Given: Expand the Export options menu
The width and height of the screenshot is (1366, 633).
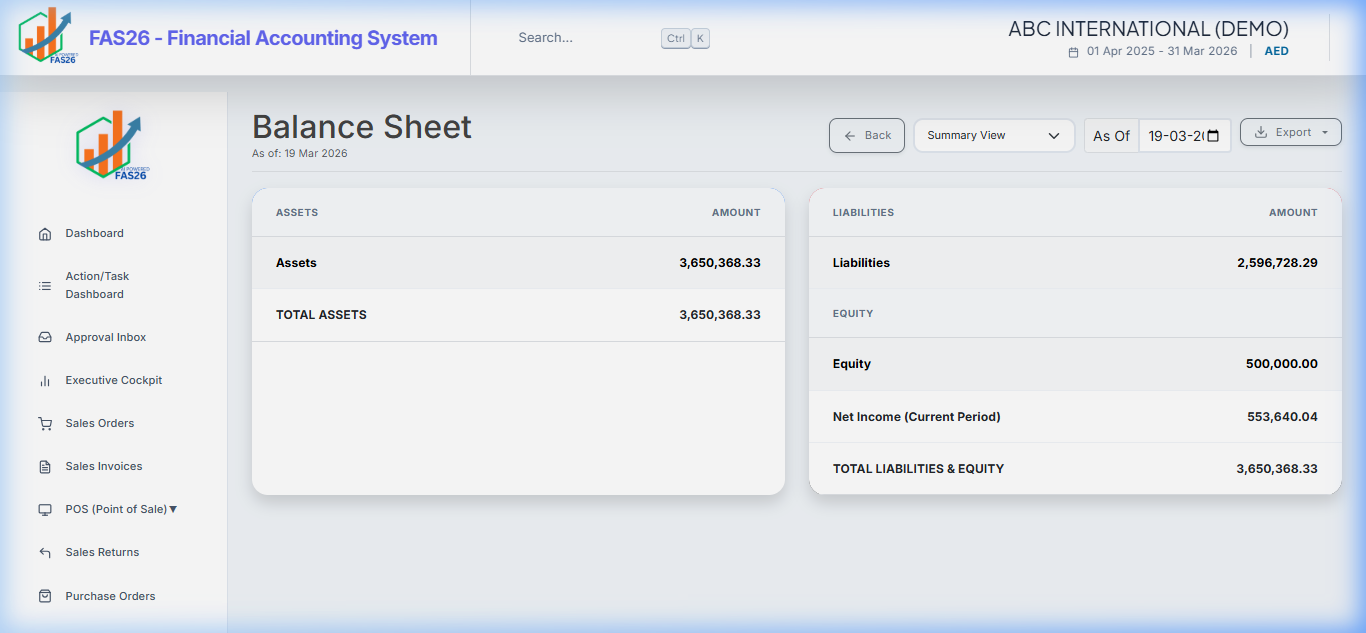Looking at the screenshot, I should click(x=1290, y=132).
